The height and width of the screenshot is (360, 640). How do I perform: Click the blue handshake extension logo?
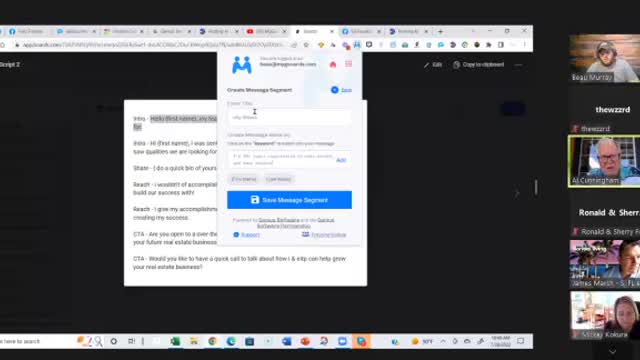pos(242,65)
